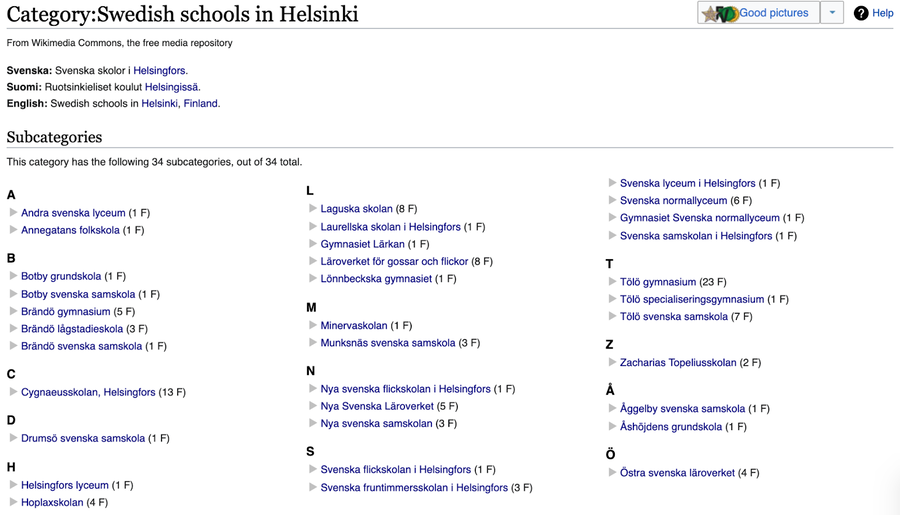This screenshot has height=515, width=900.
Task: Open the Helsingfors link in Svenska description
Action: (159, 71)
